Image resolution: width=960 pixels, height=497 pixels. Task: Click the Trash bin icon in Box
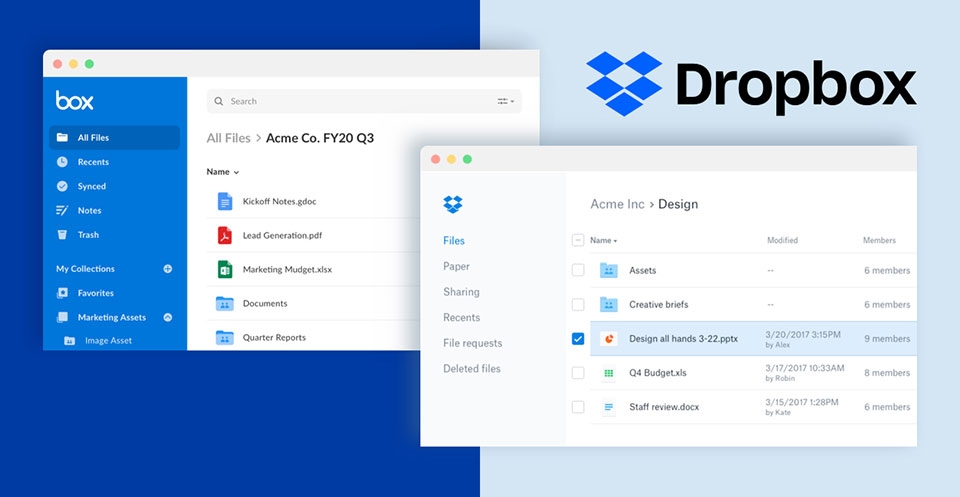pyautogui.click(x=62, y=234)
